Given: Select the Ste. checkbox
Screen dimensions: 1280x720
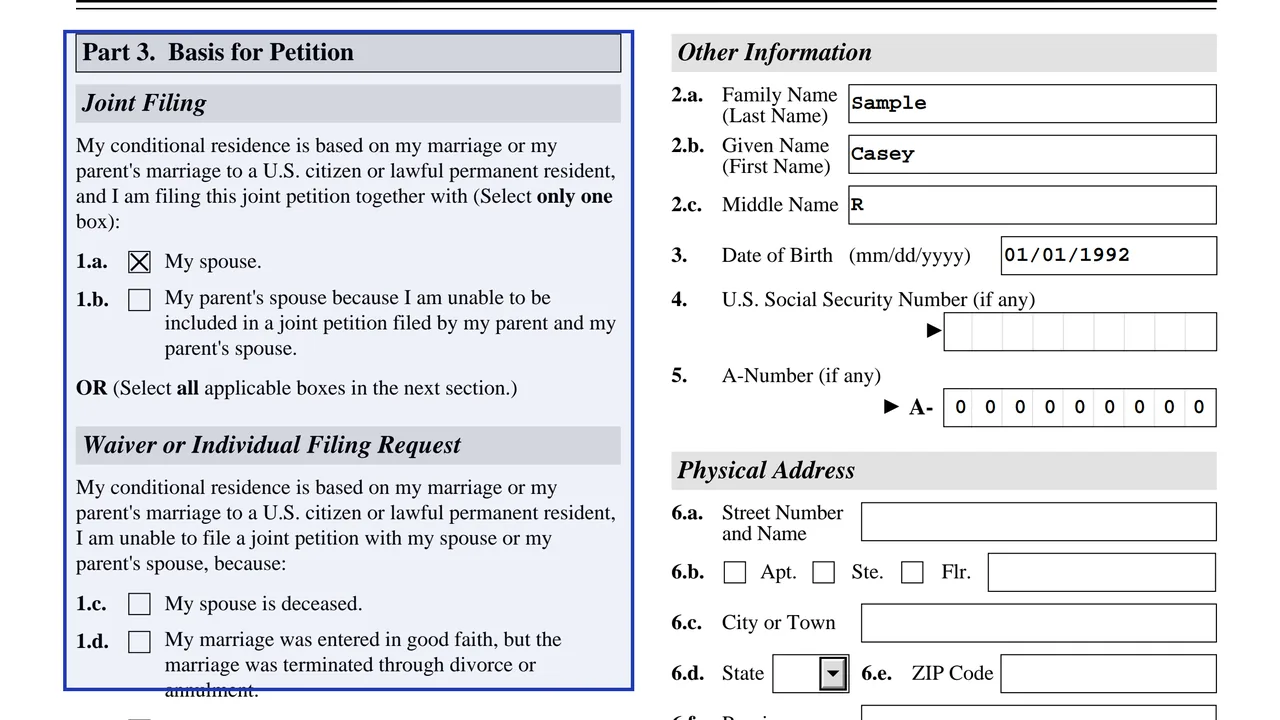Looking at the screenshot, I should (824, 572).
